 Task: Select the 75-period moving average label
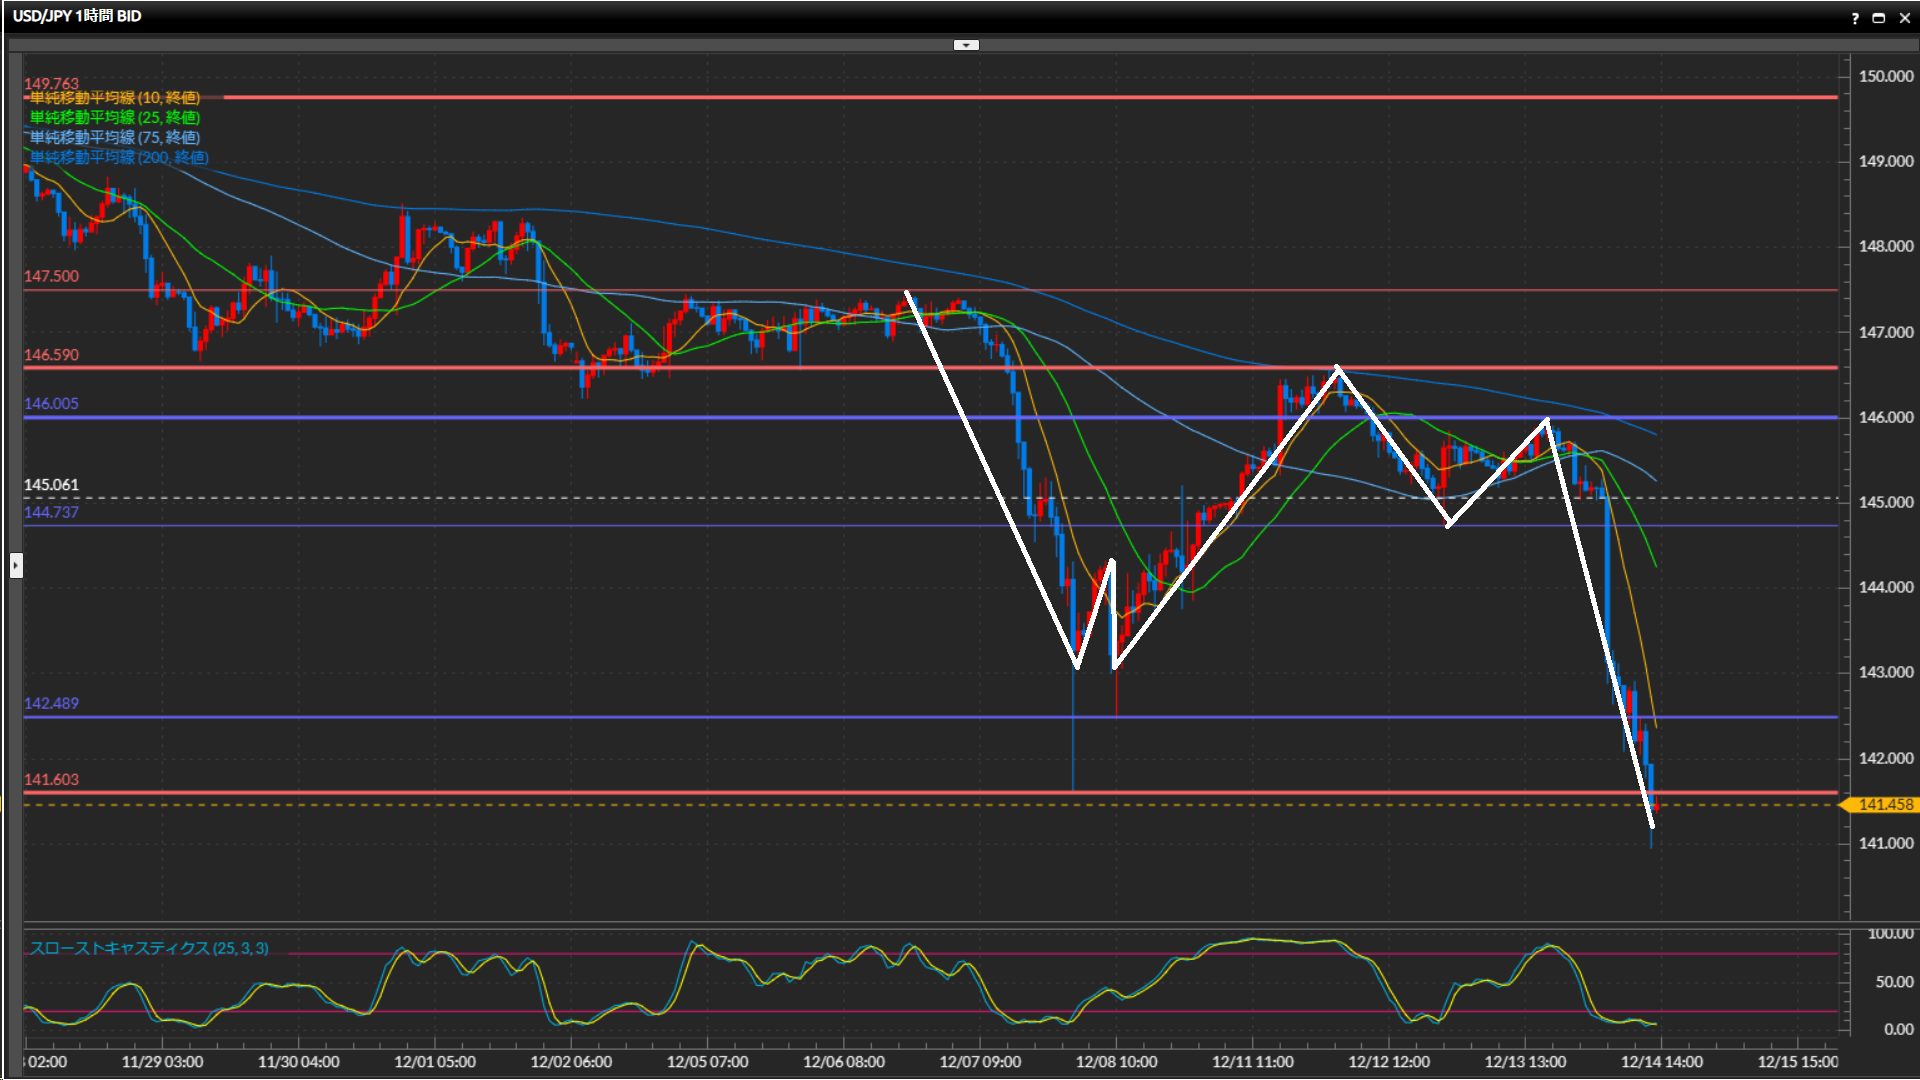[114, 138]
